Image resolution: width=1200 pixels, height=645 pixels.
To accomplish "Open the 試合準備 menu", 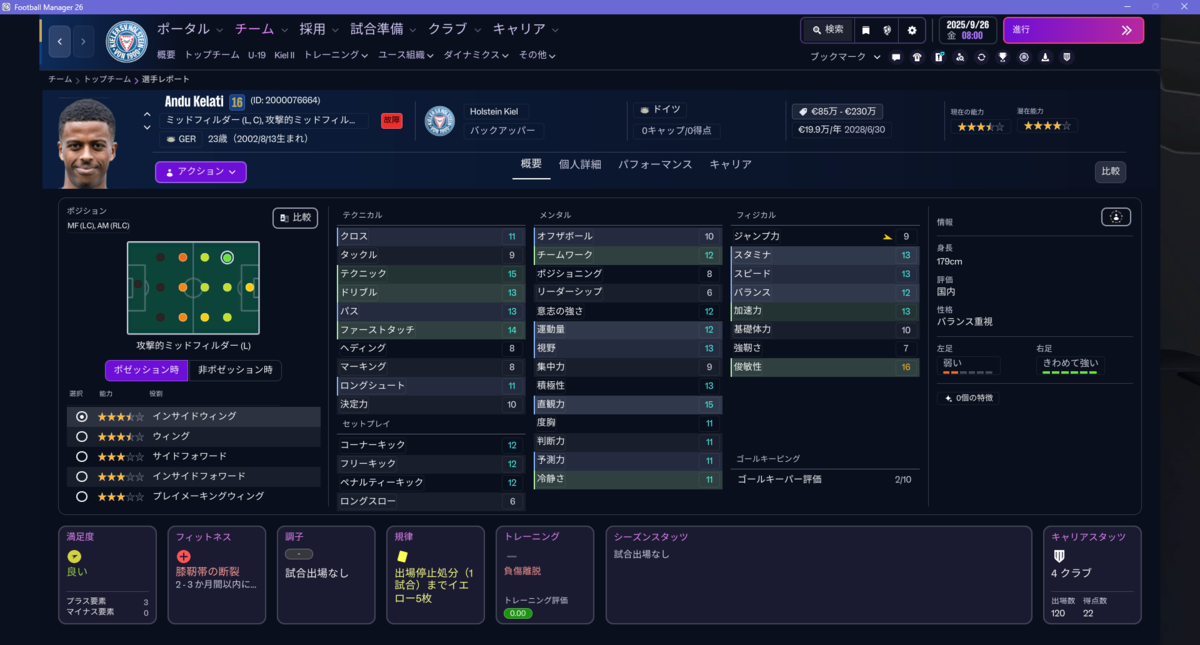I will tap(385, 29).
